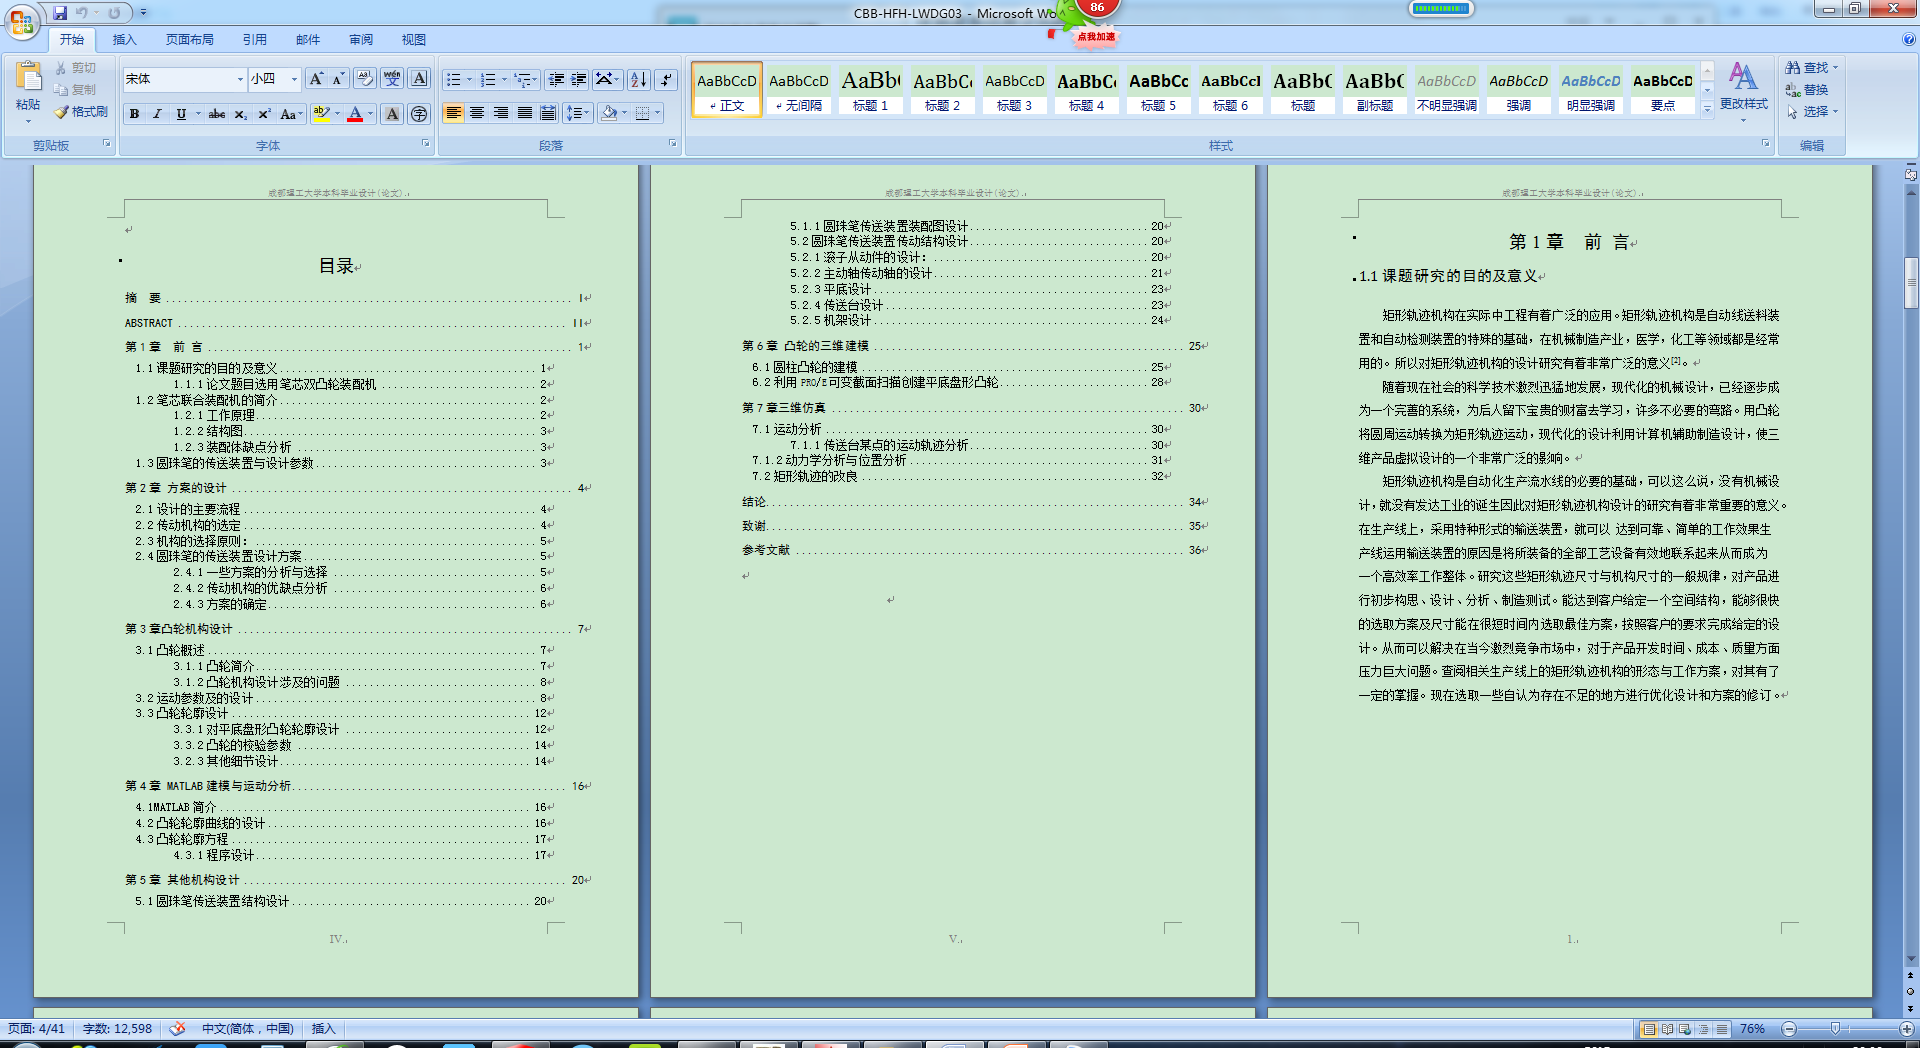Viewport: 1920px width, 1048px height.
Task: Switch to the 审阅 ribbon tab
Action: [x=361, y=40]
